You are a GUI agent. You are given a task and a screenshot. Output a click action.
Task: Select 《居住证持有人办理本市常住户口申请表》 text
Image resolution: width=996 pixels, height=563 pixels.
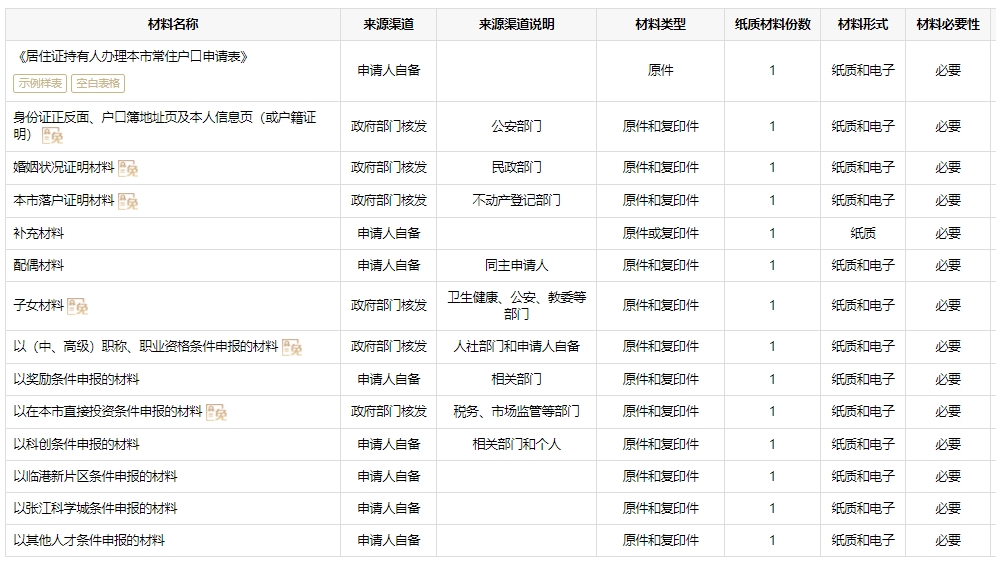pos(131,57)
